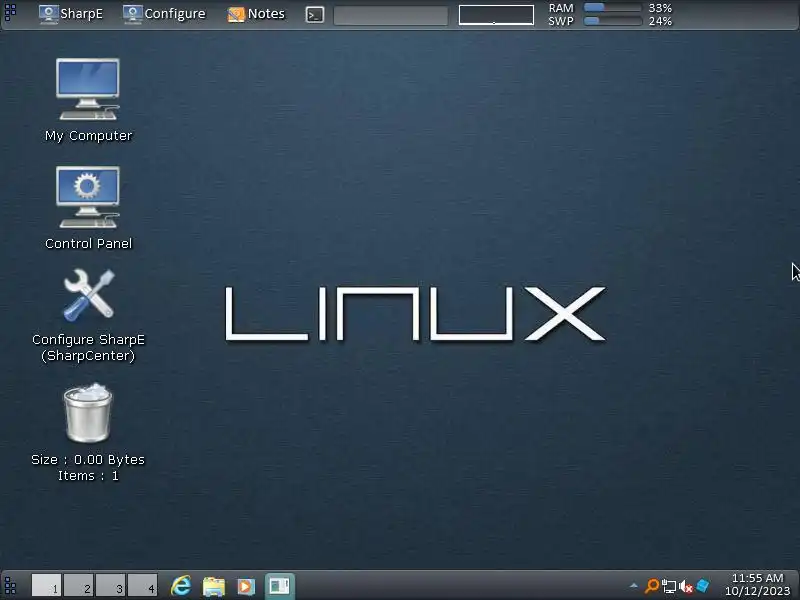
Task: Open the Notes item in top bar
Action: (x=256, y=14)
